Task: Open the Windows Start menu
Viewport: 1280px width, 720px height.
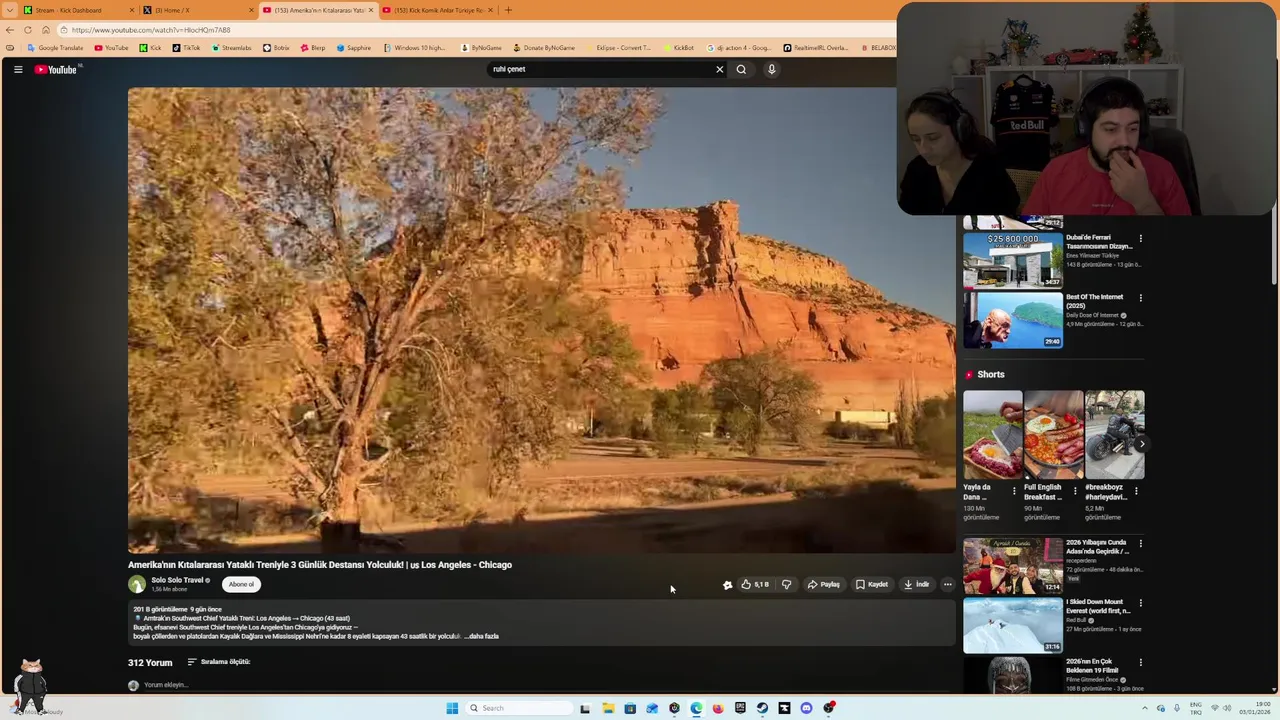Action: [x=452, y=708]
